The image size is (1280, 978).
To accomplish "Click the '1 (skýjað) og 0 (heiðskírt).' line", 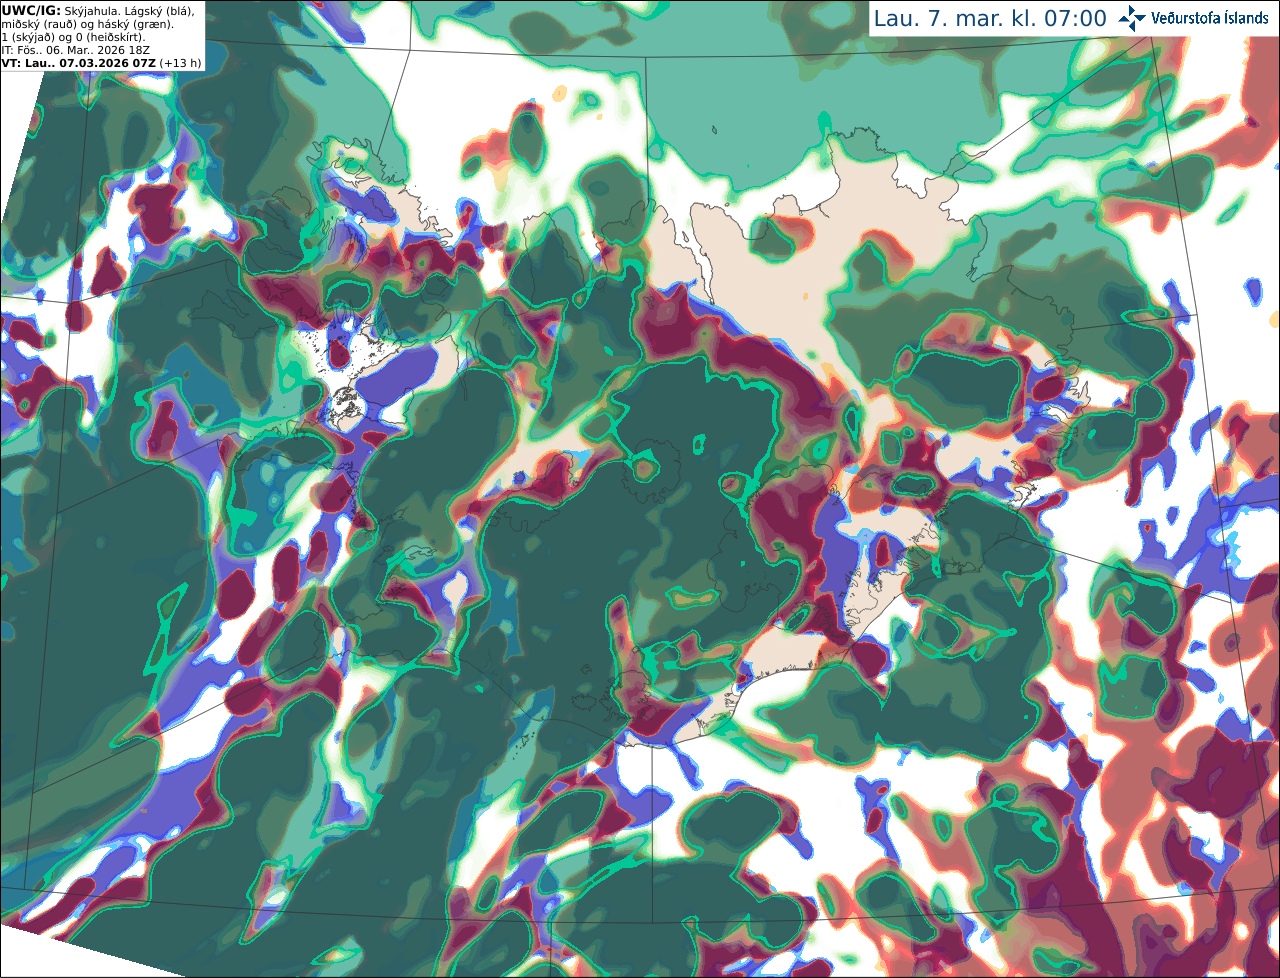I will (x=74, y=37).
